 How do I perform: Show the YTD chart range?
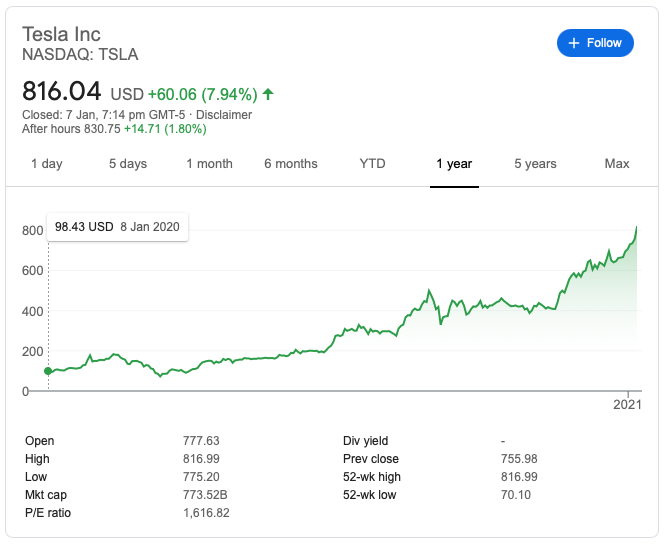[x=372, y=164]
